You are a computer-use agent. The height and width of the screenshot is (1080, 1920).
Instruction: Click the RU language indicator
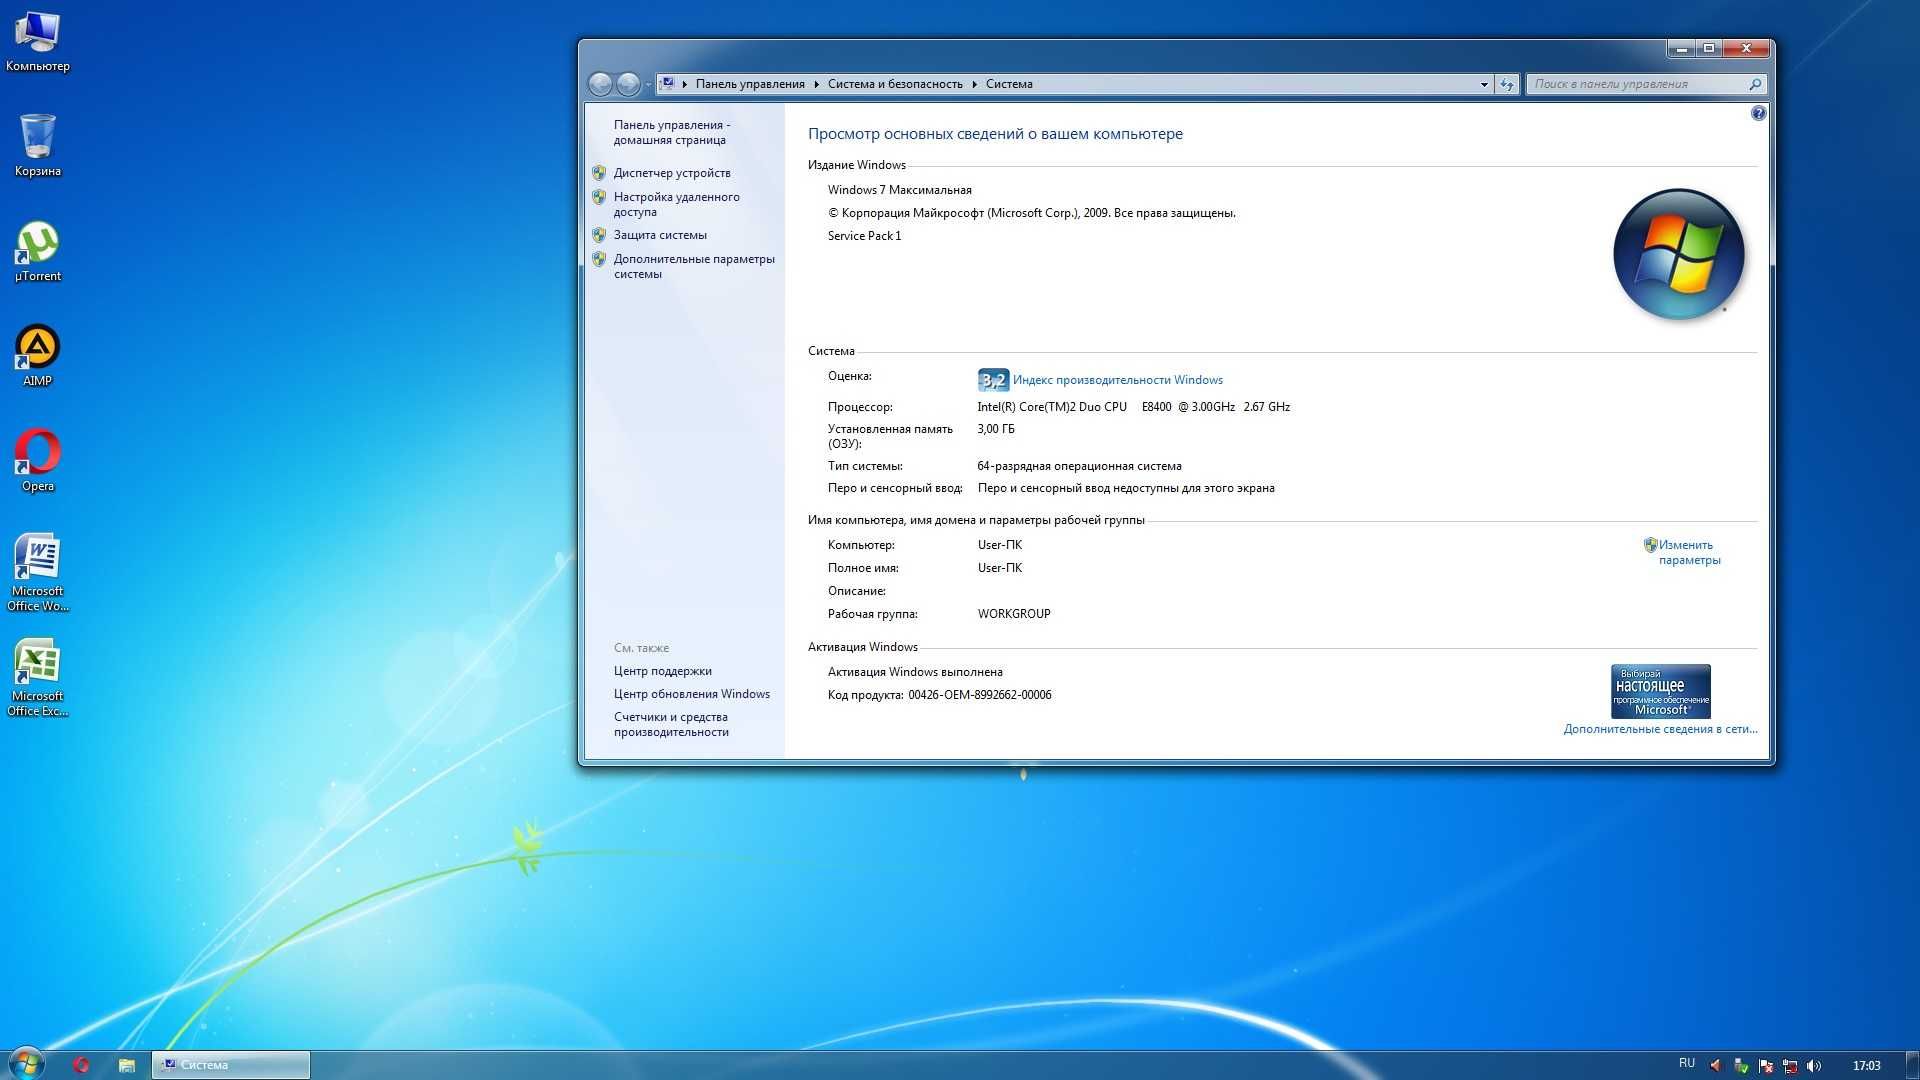1687,1064
